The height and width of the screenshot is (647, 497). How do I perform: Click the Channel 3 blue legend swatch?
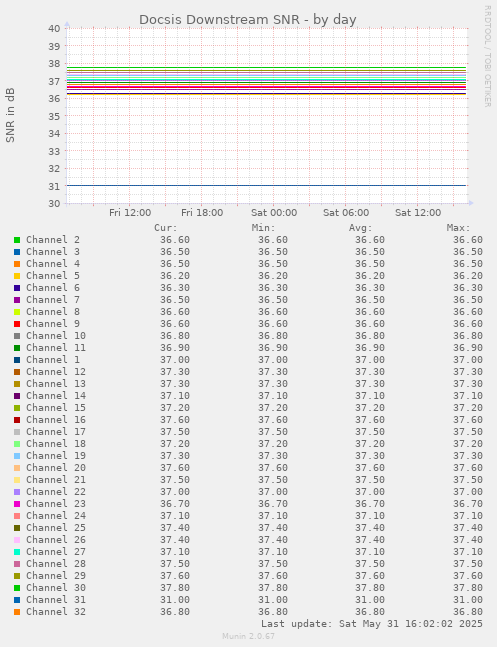click(17, 252)
